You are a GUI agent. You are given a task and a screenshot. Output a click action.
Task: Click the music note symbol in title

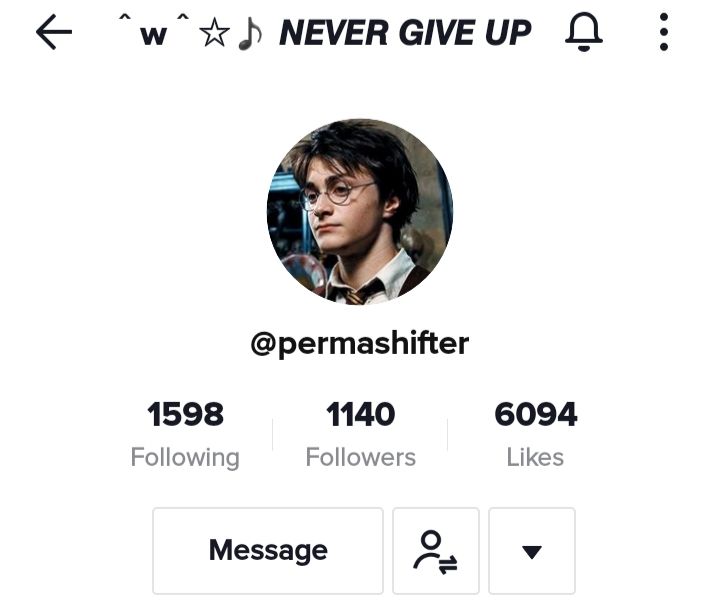pyautogui.click(x=250, y=35)
